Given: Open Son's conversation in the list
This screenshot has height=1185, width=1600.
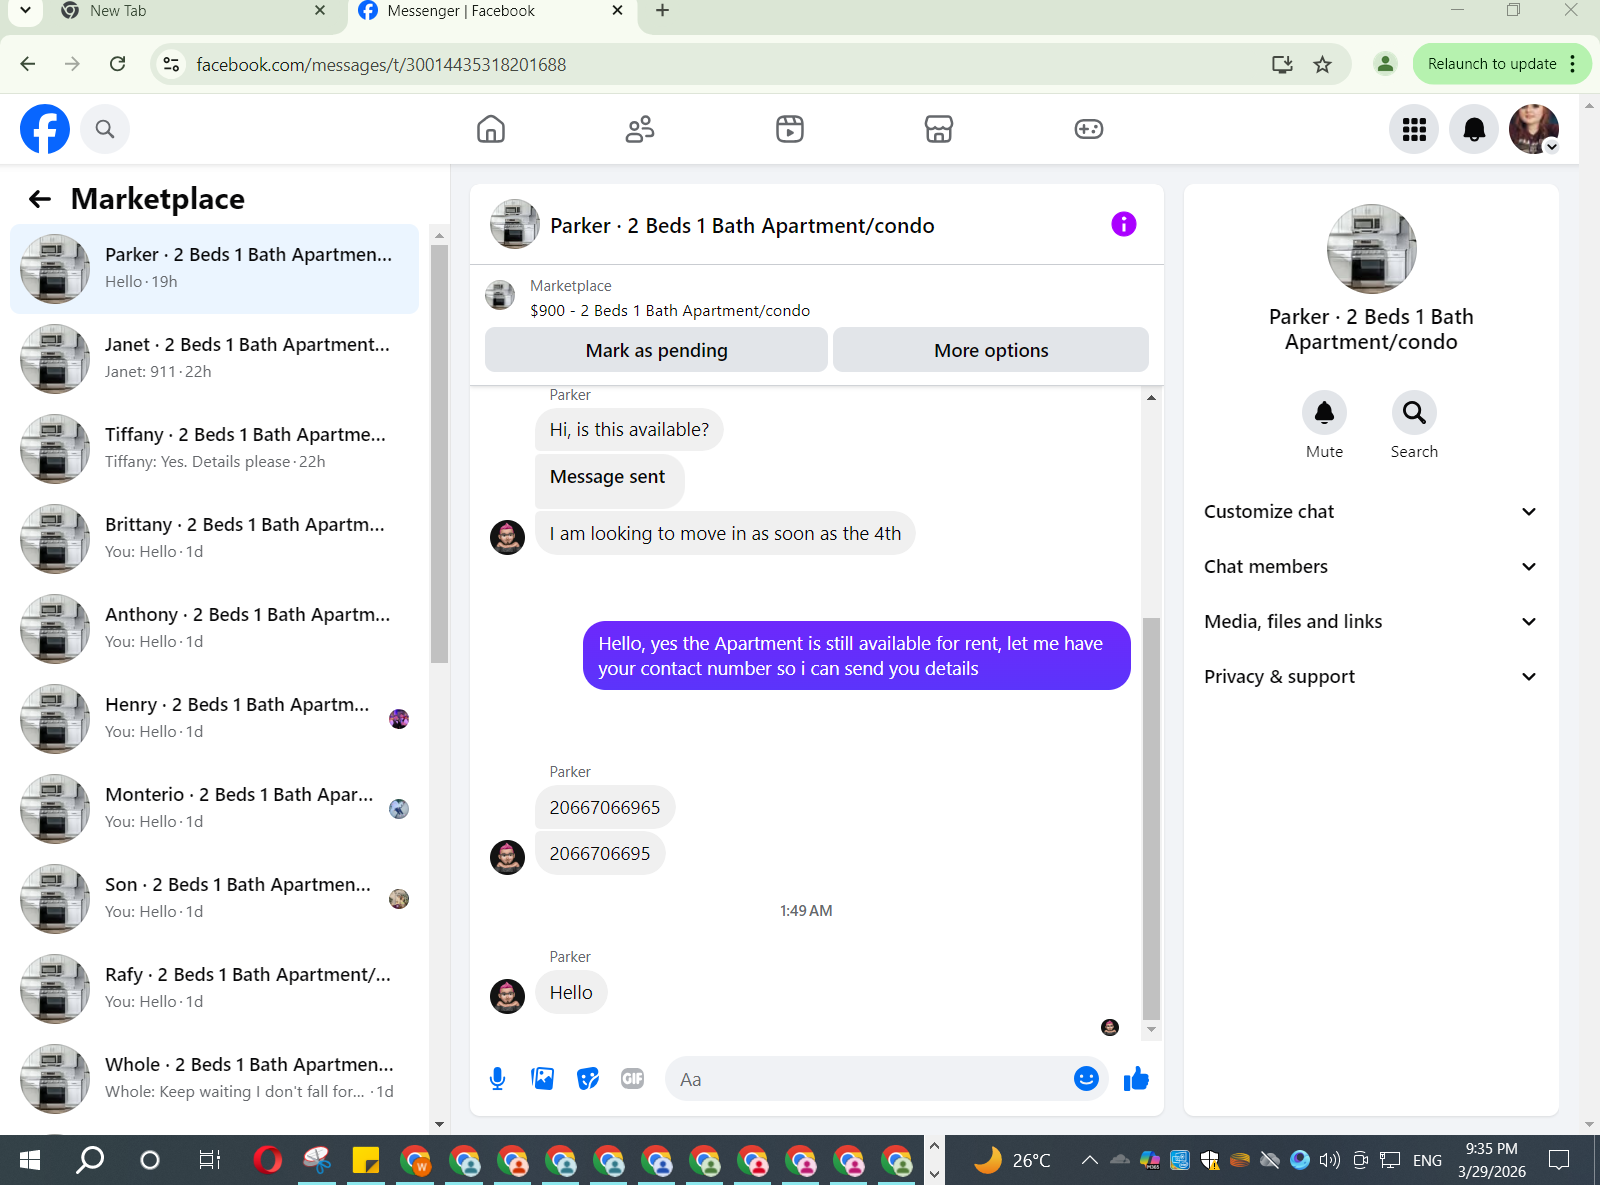Looking at the screenshot, I should 214,899.
